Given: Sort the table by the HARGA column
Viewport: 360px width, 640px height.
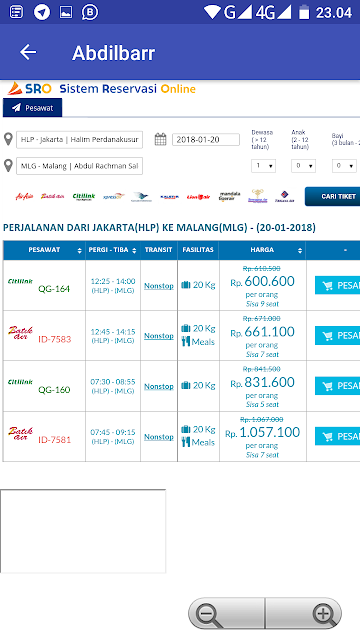Looking at the screenshot, I should coord(262,250).
